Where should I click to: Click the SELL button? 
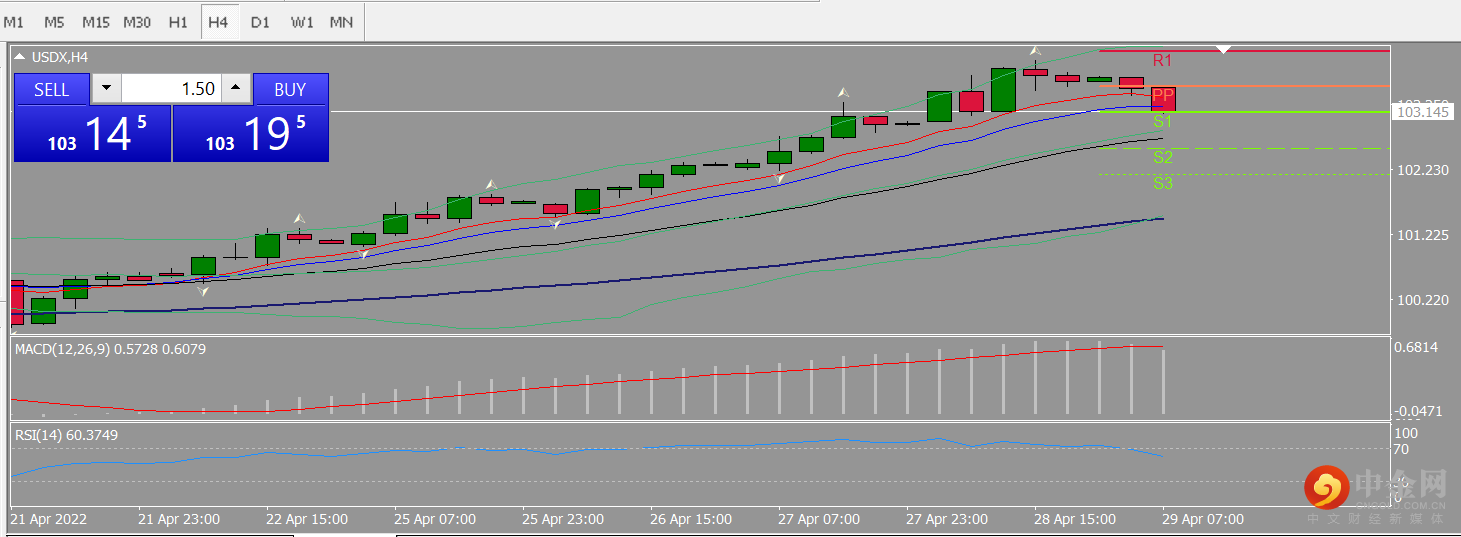click(52, 89)
